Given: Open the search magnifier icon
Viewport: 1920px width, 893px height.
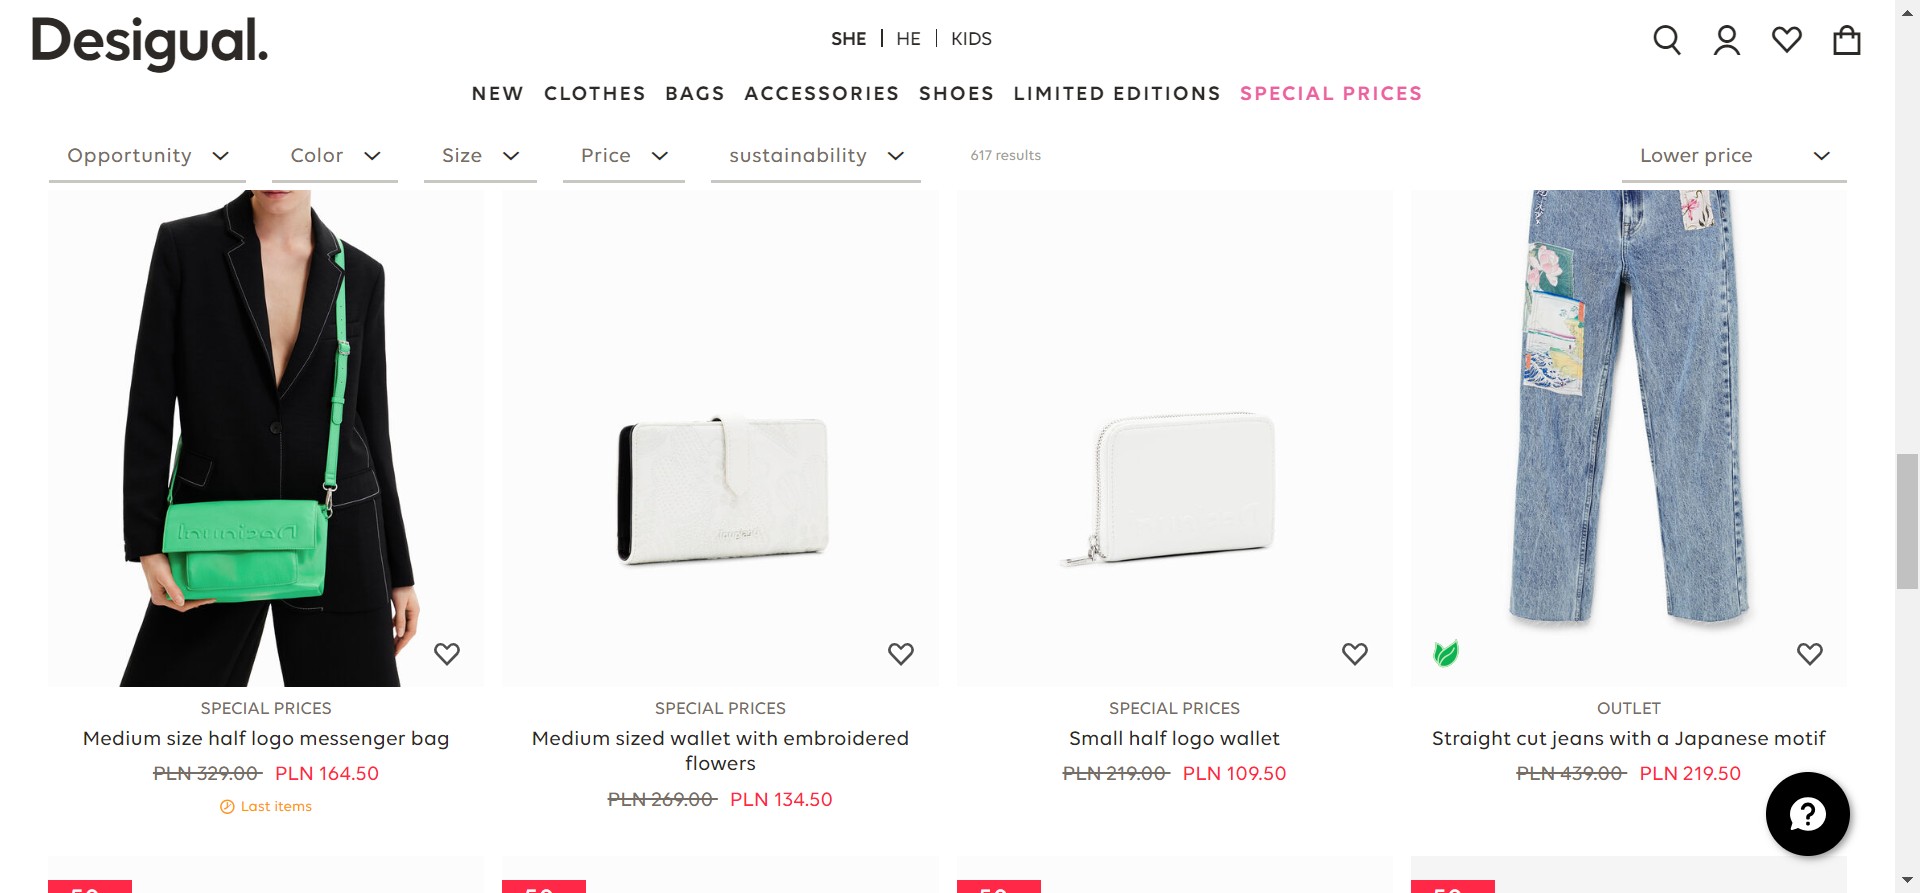Looking at the screenshot, I should [x=1666, y=40].
